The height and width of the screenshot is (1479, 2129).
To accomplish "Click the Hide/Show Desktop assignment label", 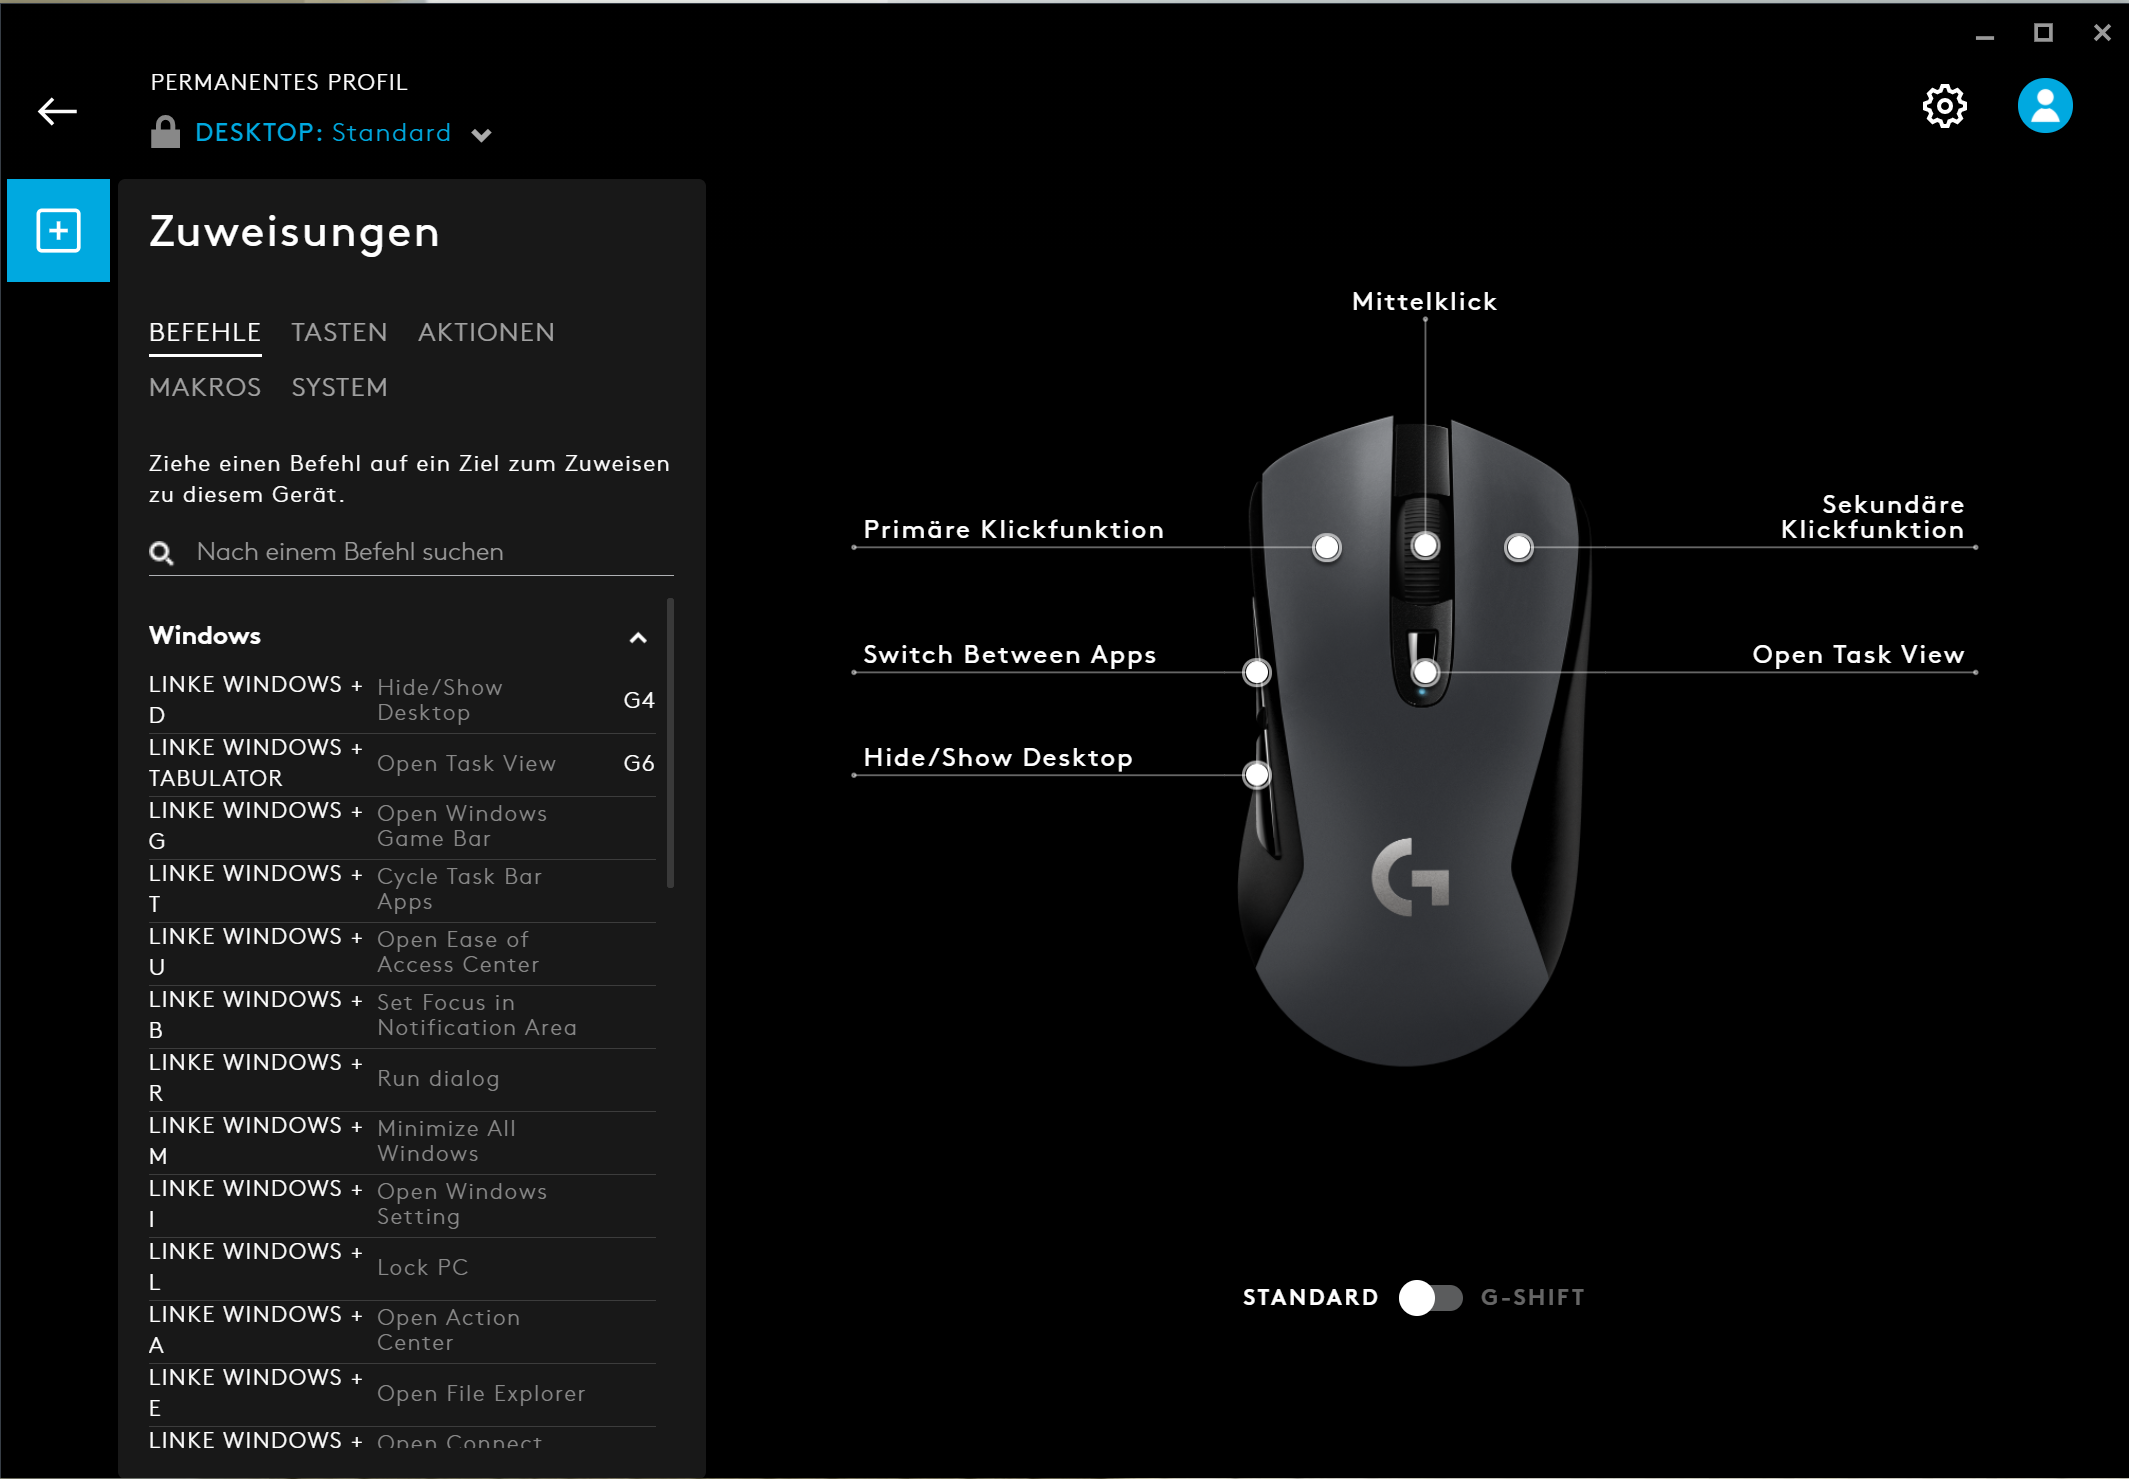I will click(998, 758).
